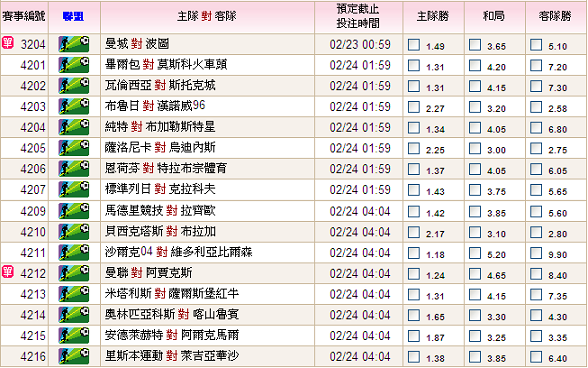Viewport: 588px width, 368px height.
Task: Check home win 1.18 for 沙爾克04 match
Action: coord(414,253)
